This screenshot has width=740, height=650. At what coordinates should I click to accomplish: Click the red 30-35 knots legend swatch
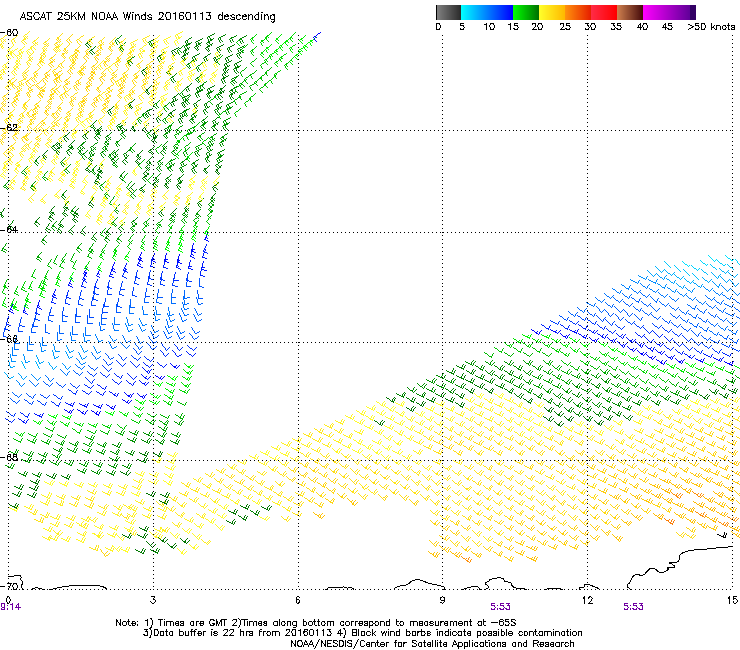click(605, 12)
